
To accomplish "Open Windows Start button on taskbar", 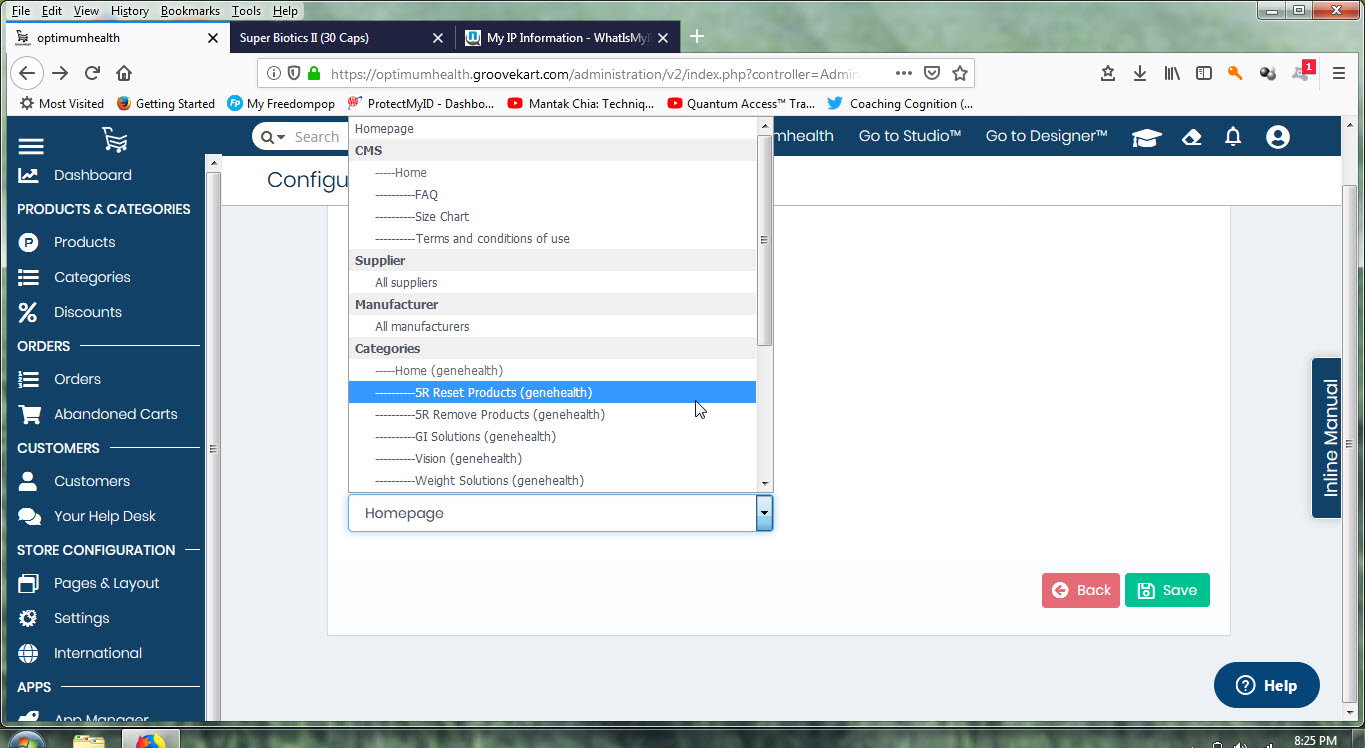I will (26, 740).
